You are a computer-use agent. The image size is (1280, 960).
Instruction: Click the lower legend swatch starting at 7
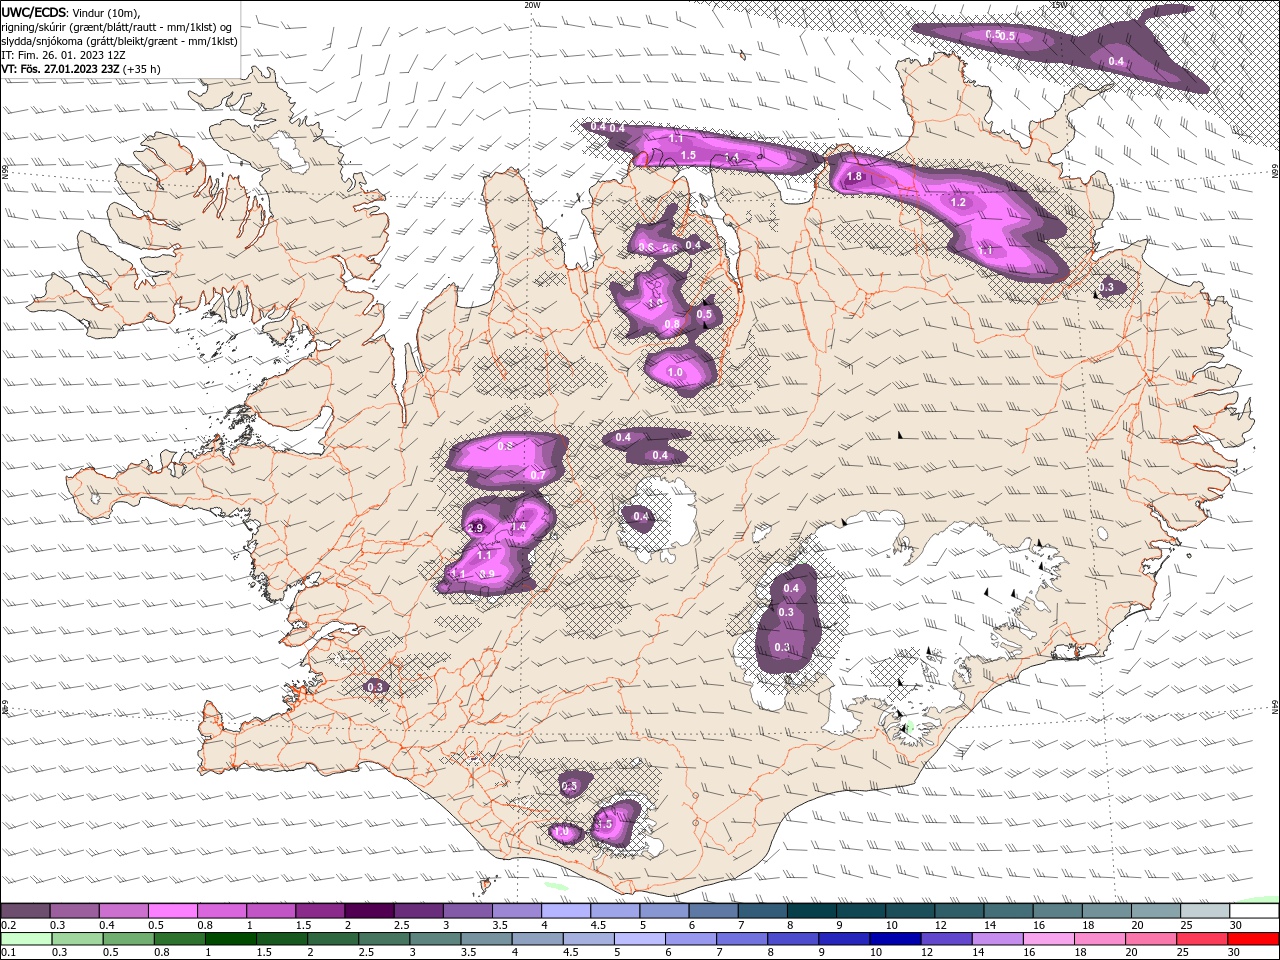(x=742, y=939)
